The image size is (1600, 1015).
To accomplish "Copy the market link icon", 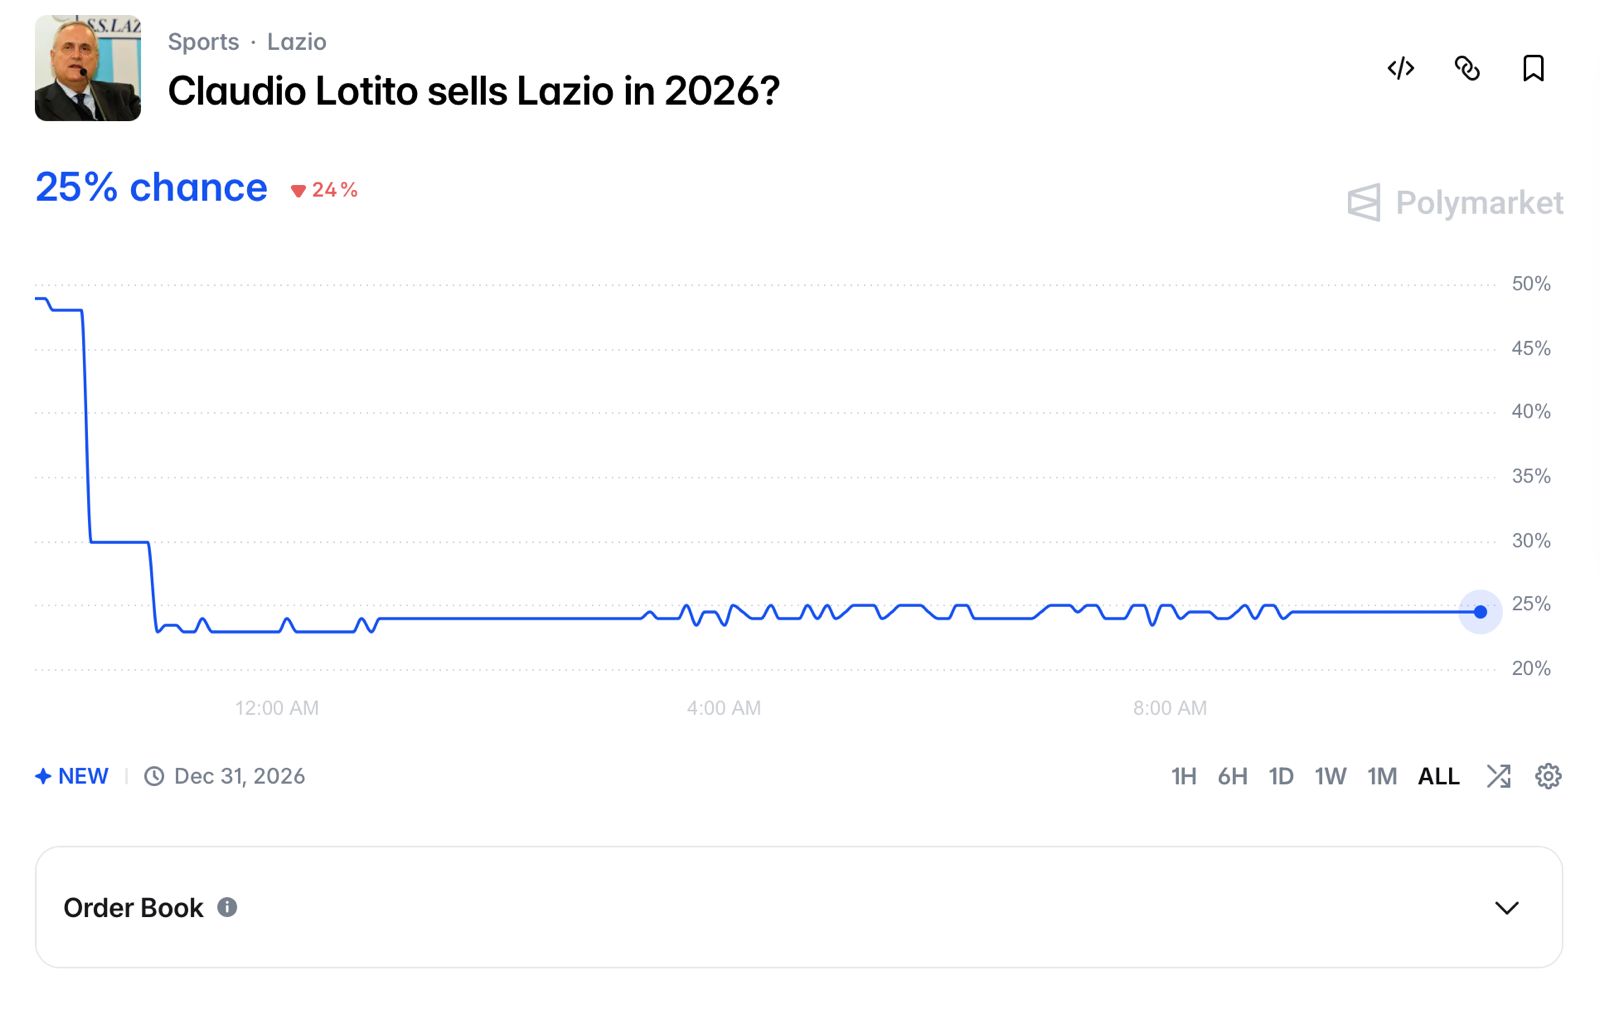I will click(x=1467, y=68).
